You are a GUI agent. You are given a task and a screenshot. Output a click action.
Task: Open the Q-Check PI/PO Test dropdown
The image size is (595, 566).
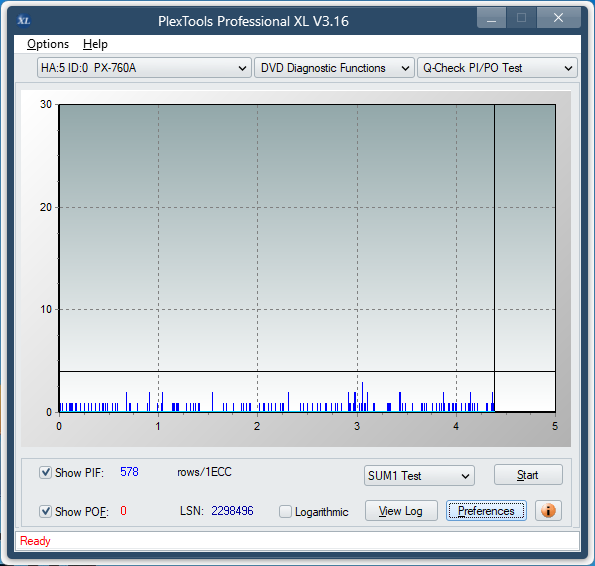pos(497,68)
